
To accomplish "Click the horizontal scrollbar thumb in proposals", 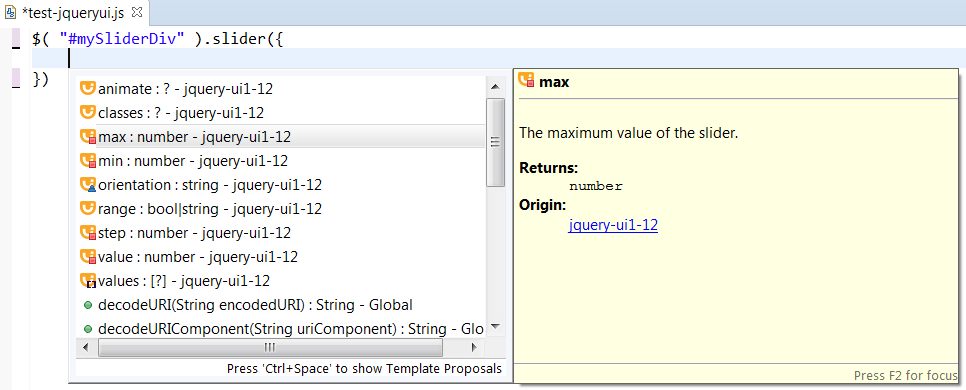I will pyautogui.click(x=270, y=348).
